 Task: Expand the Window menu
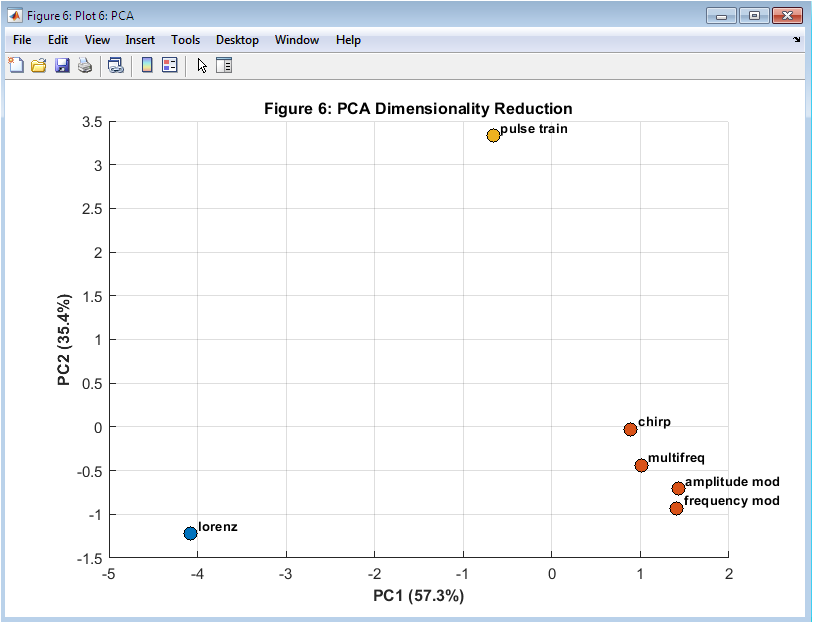(297, 40)
